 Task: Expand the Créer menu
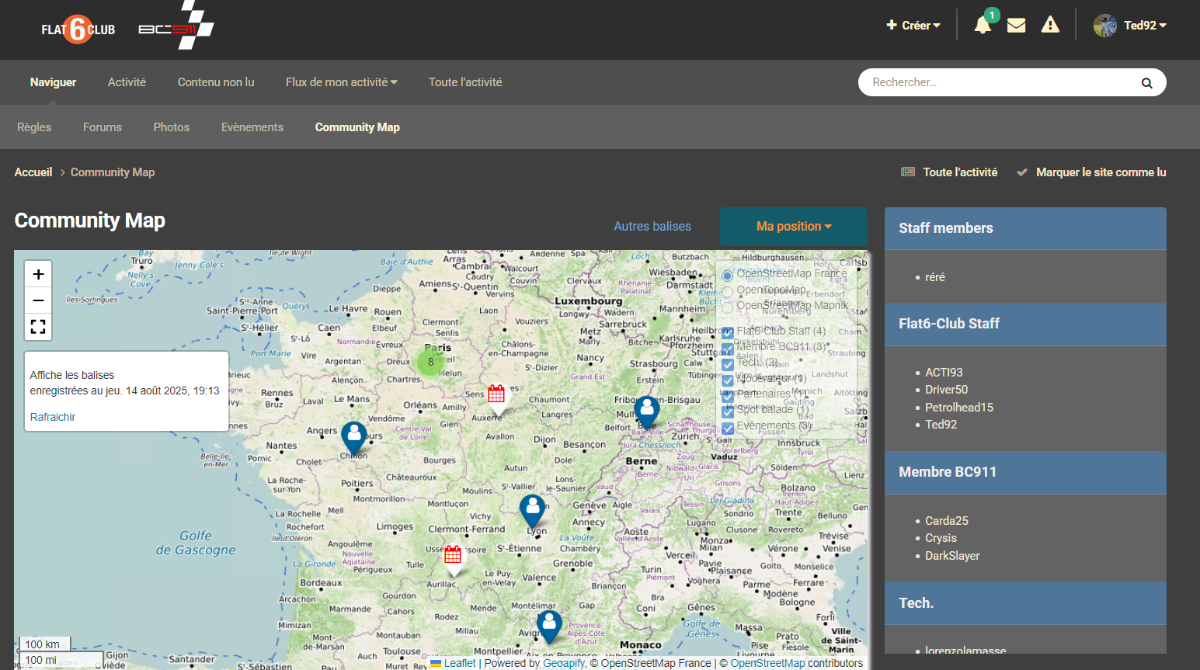[913, 26]
